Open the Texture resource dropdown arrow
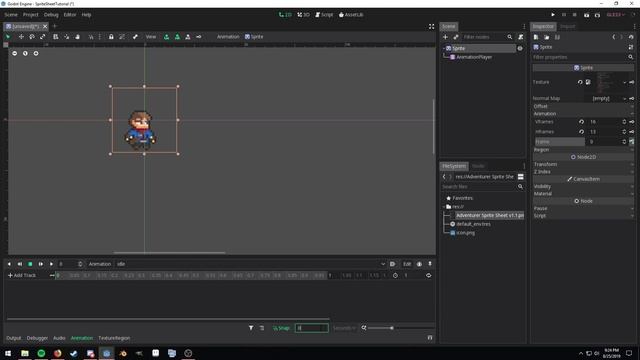This screenshot has width=640, height=360. tap(624, 82)
